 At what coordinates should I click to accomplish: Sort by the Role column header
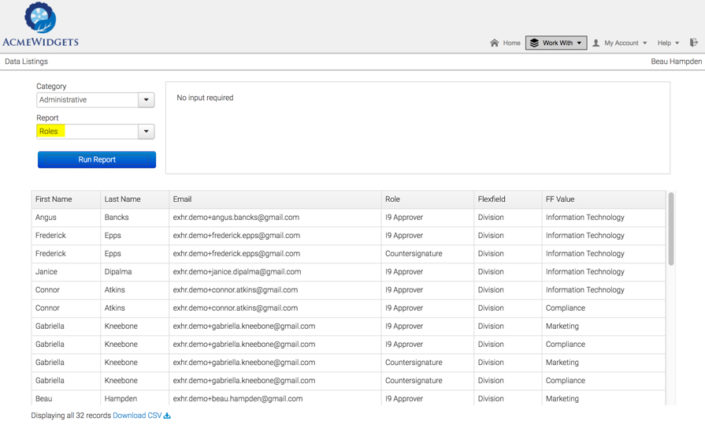(395, 199)
